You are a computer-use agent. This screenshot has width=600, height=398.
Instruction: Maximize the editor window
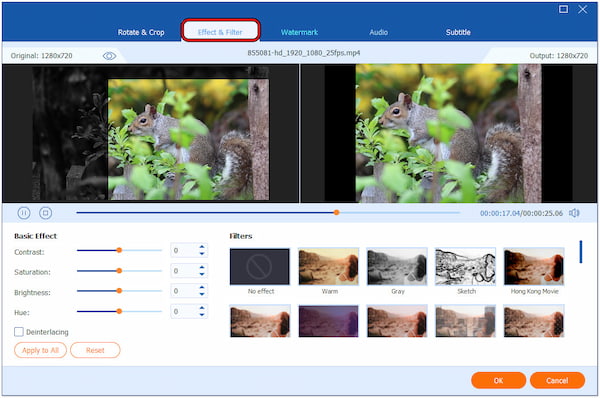click(563, 9)
